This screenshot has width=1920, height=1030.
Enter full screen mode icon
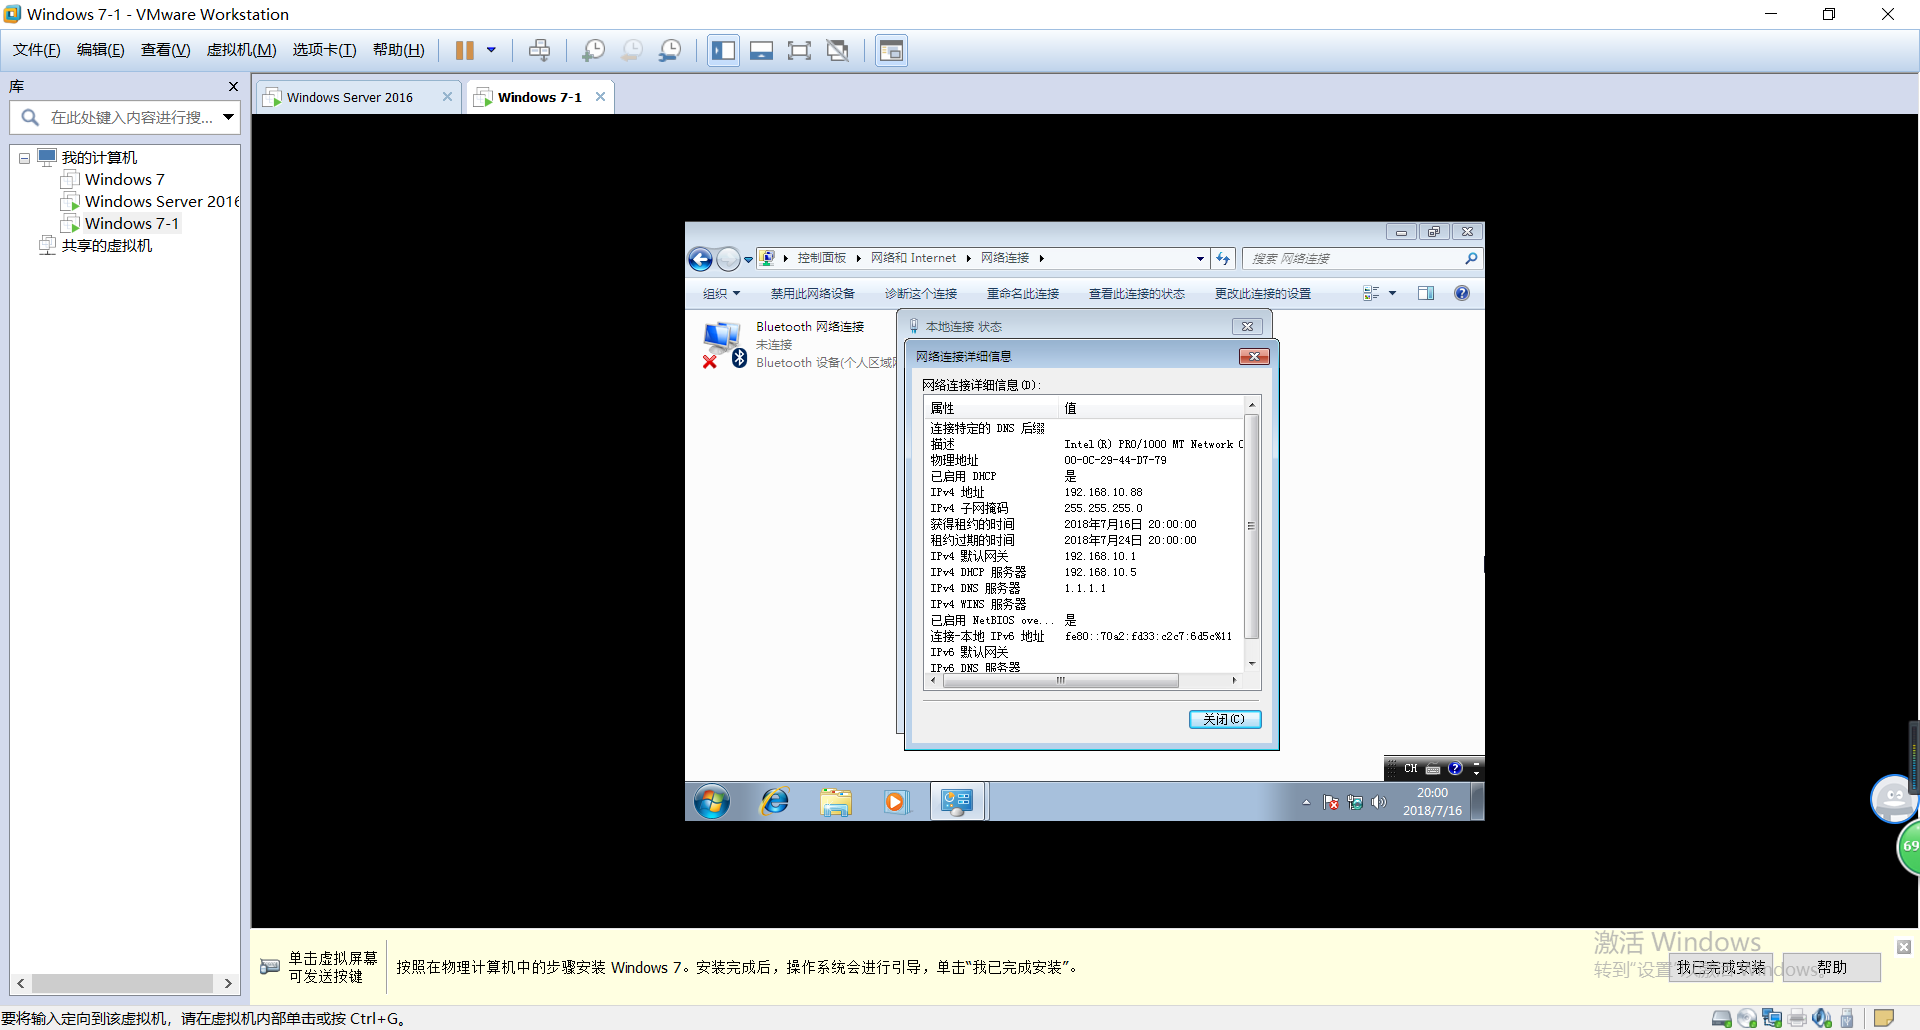[799, 50]
